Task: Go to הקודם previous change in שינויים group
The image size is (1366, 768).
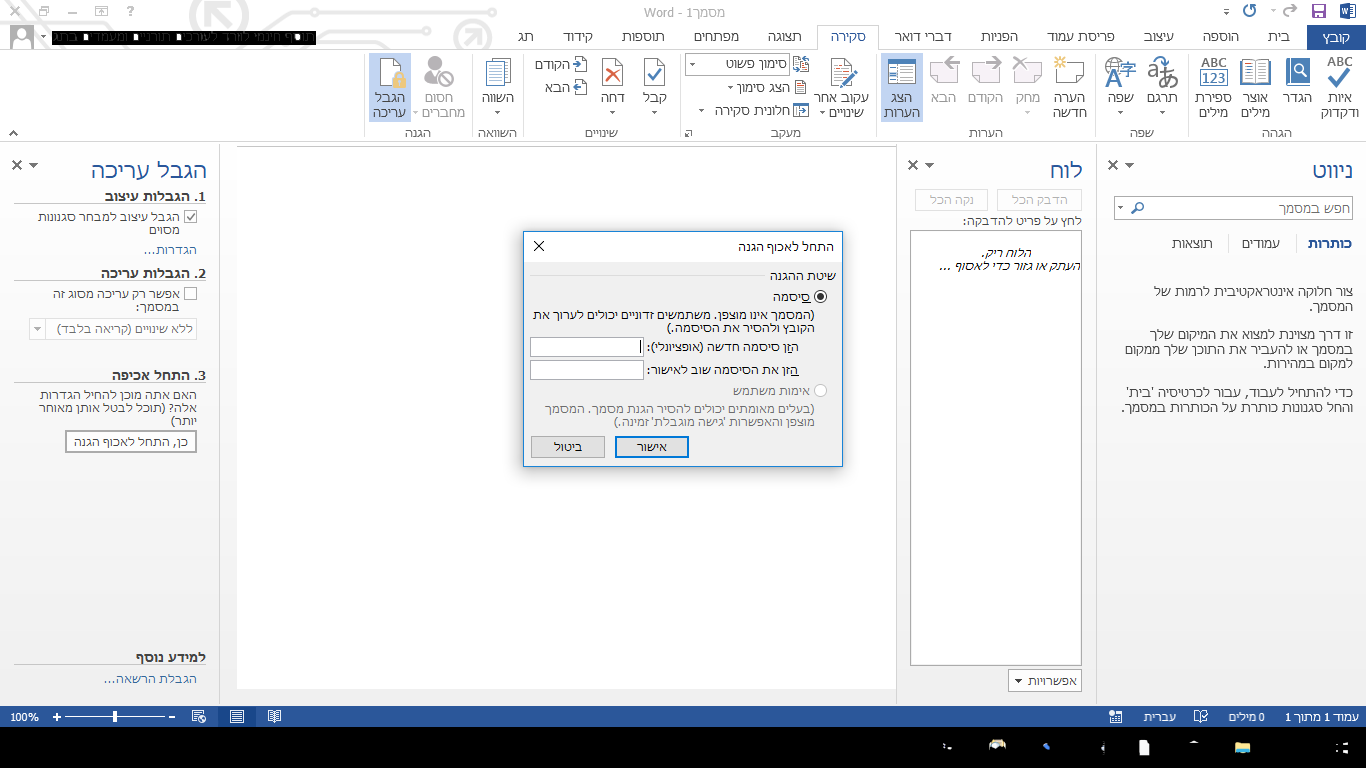Action: (x=561, y=64)
